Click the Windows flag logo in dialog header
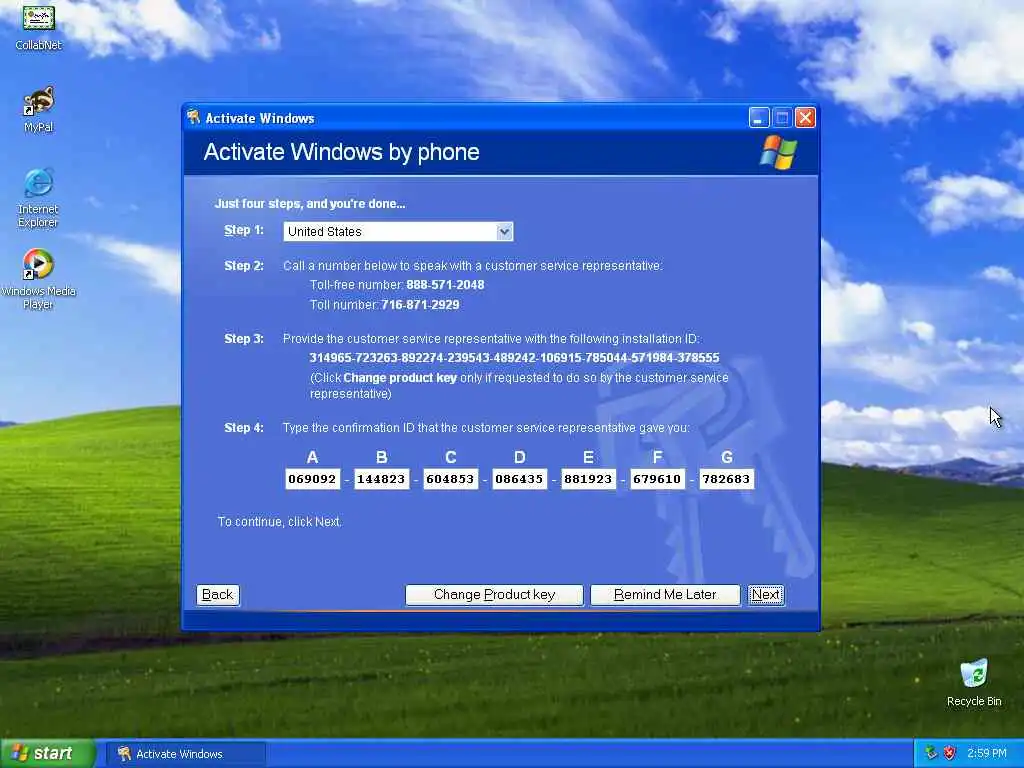Screen dimensions: 1024x768 pos(778,152)
